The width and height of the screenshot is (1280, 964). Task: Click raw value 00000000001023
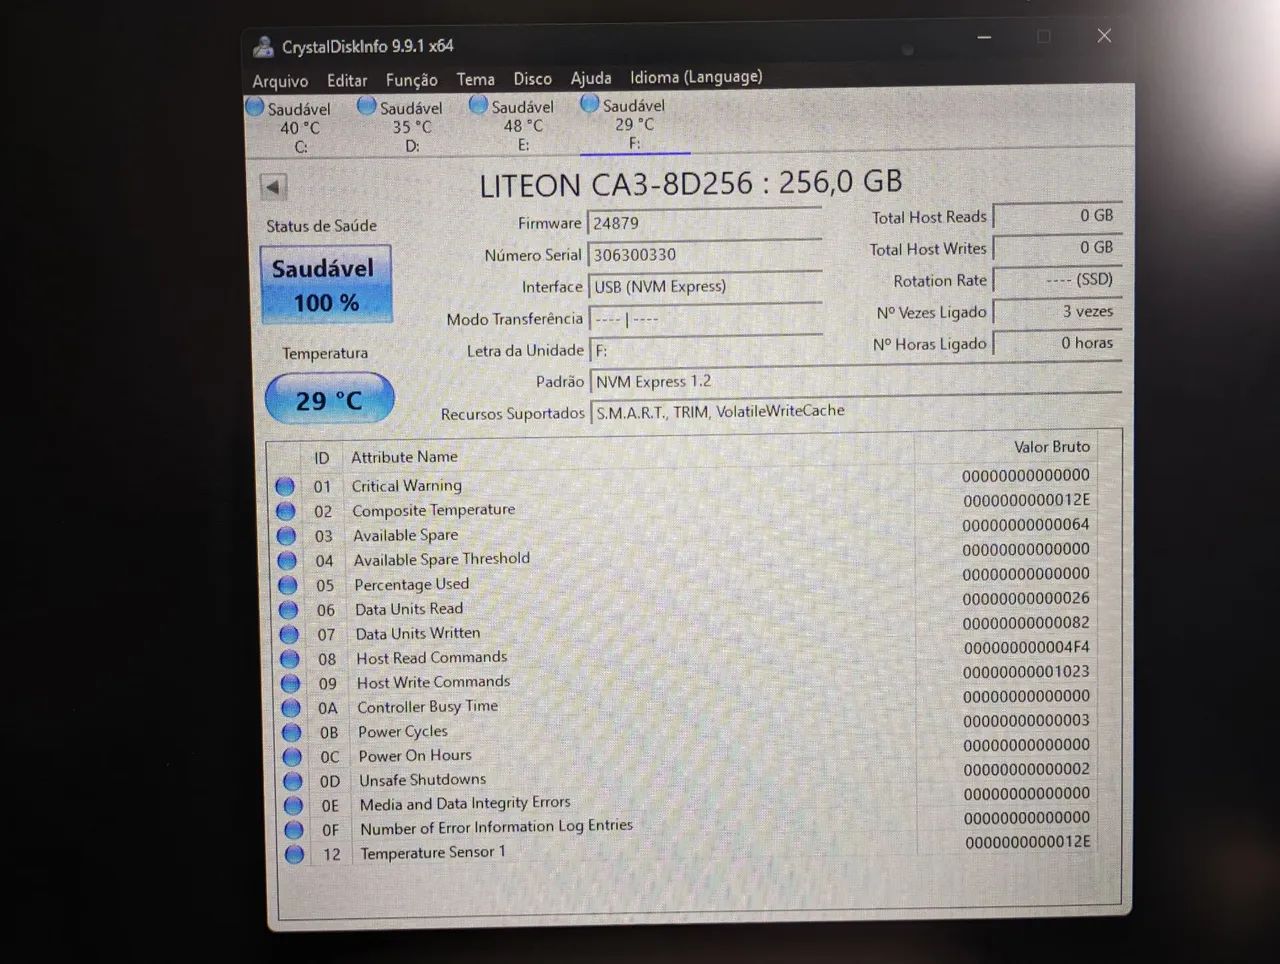click(x=1026, y=672)
